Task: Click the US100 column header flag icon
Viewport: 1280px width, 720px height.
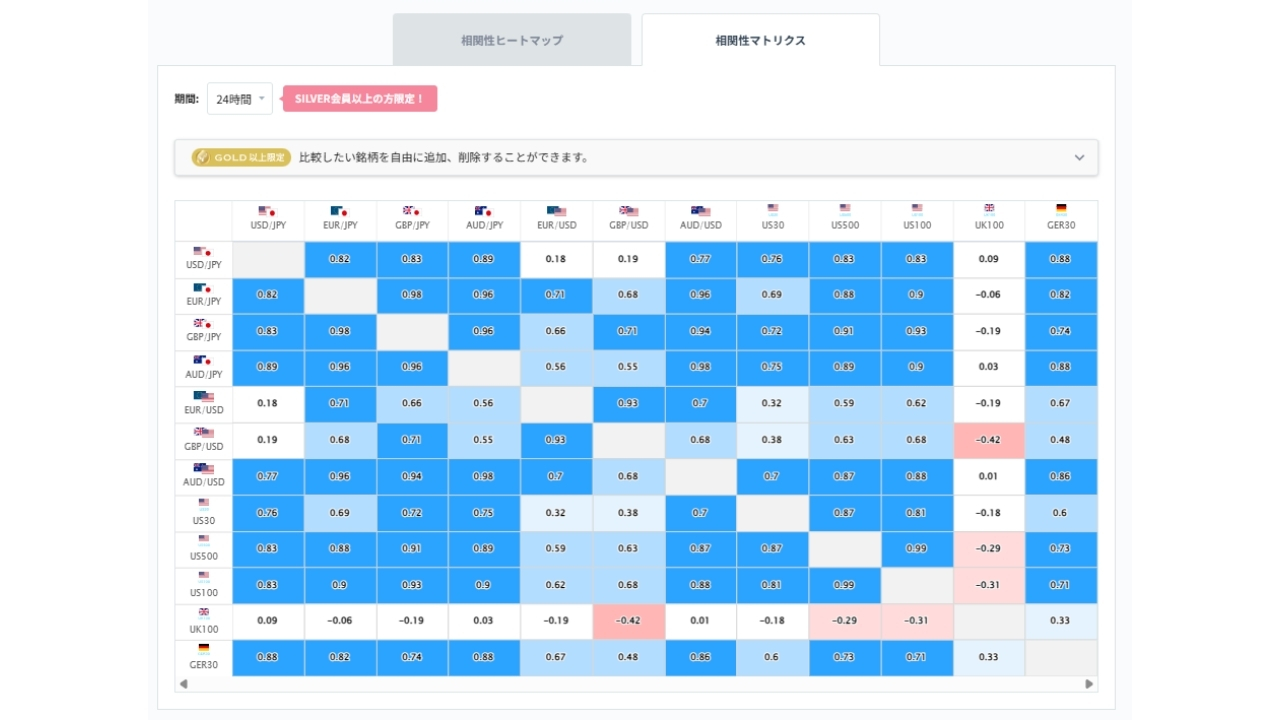Action: pyautogui.click(x=917, y=210)
